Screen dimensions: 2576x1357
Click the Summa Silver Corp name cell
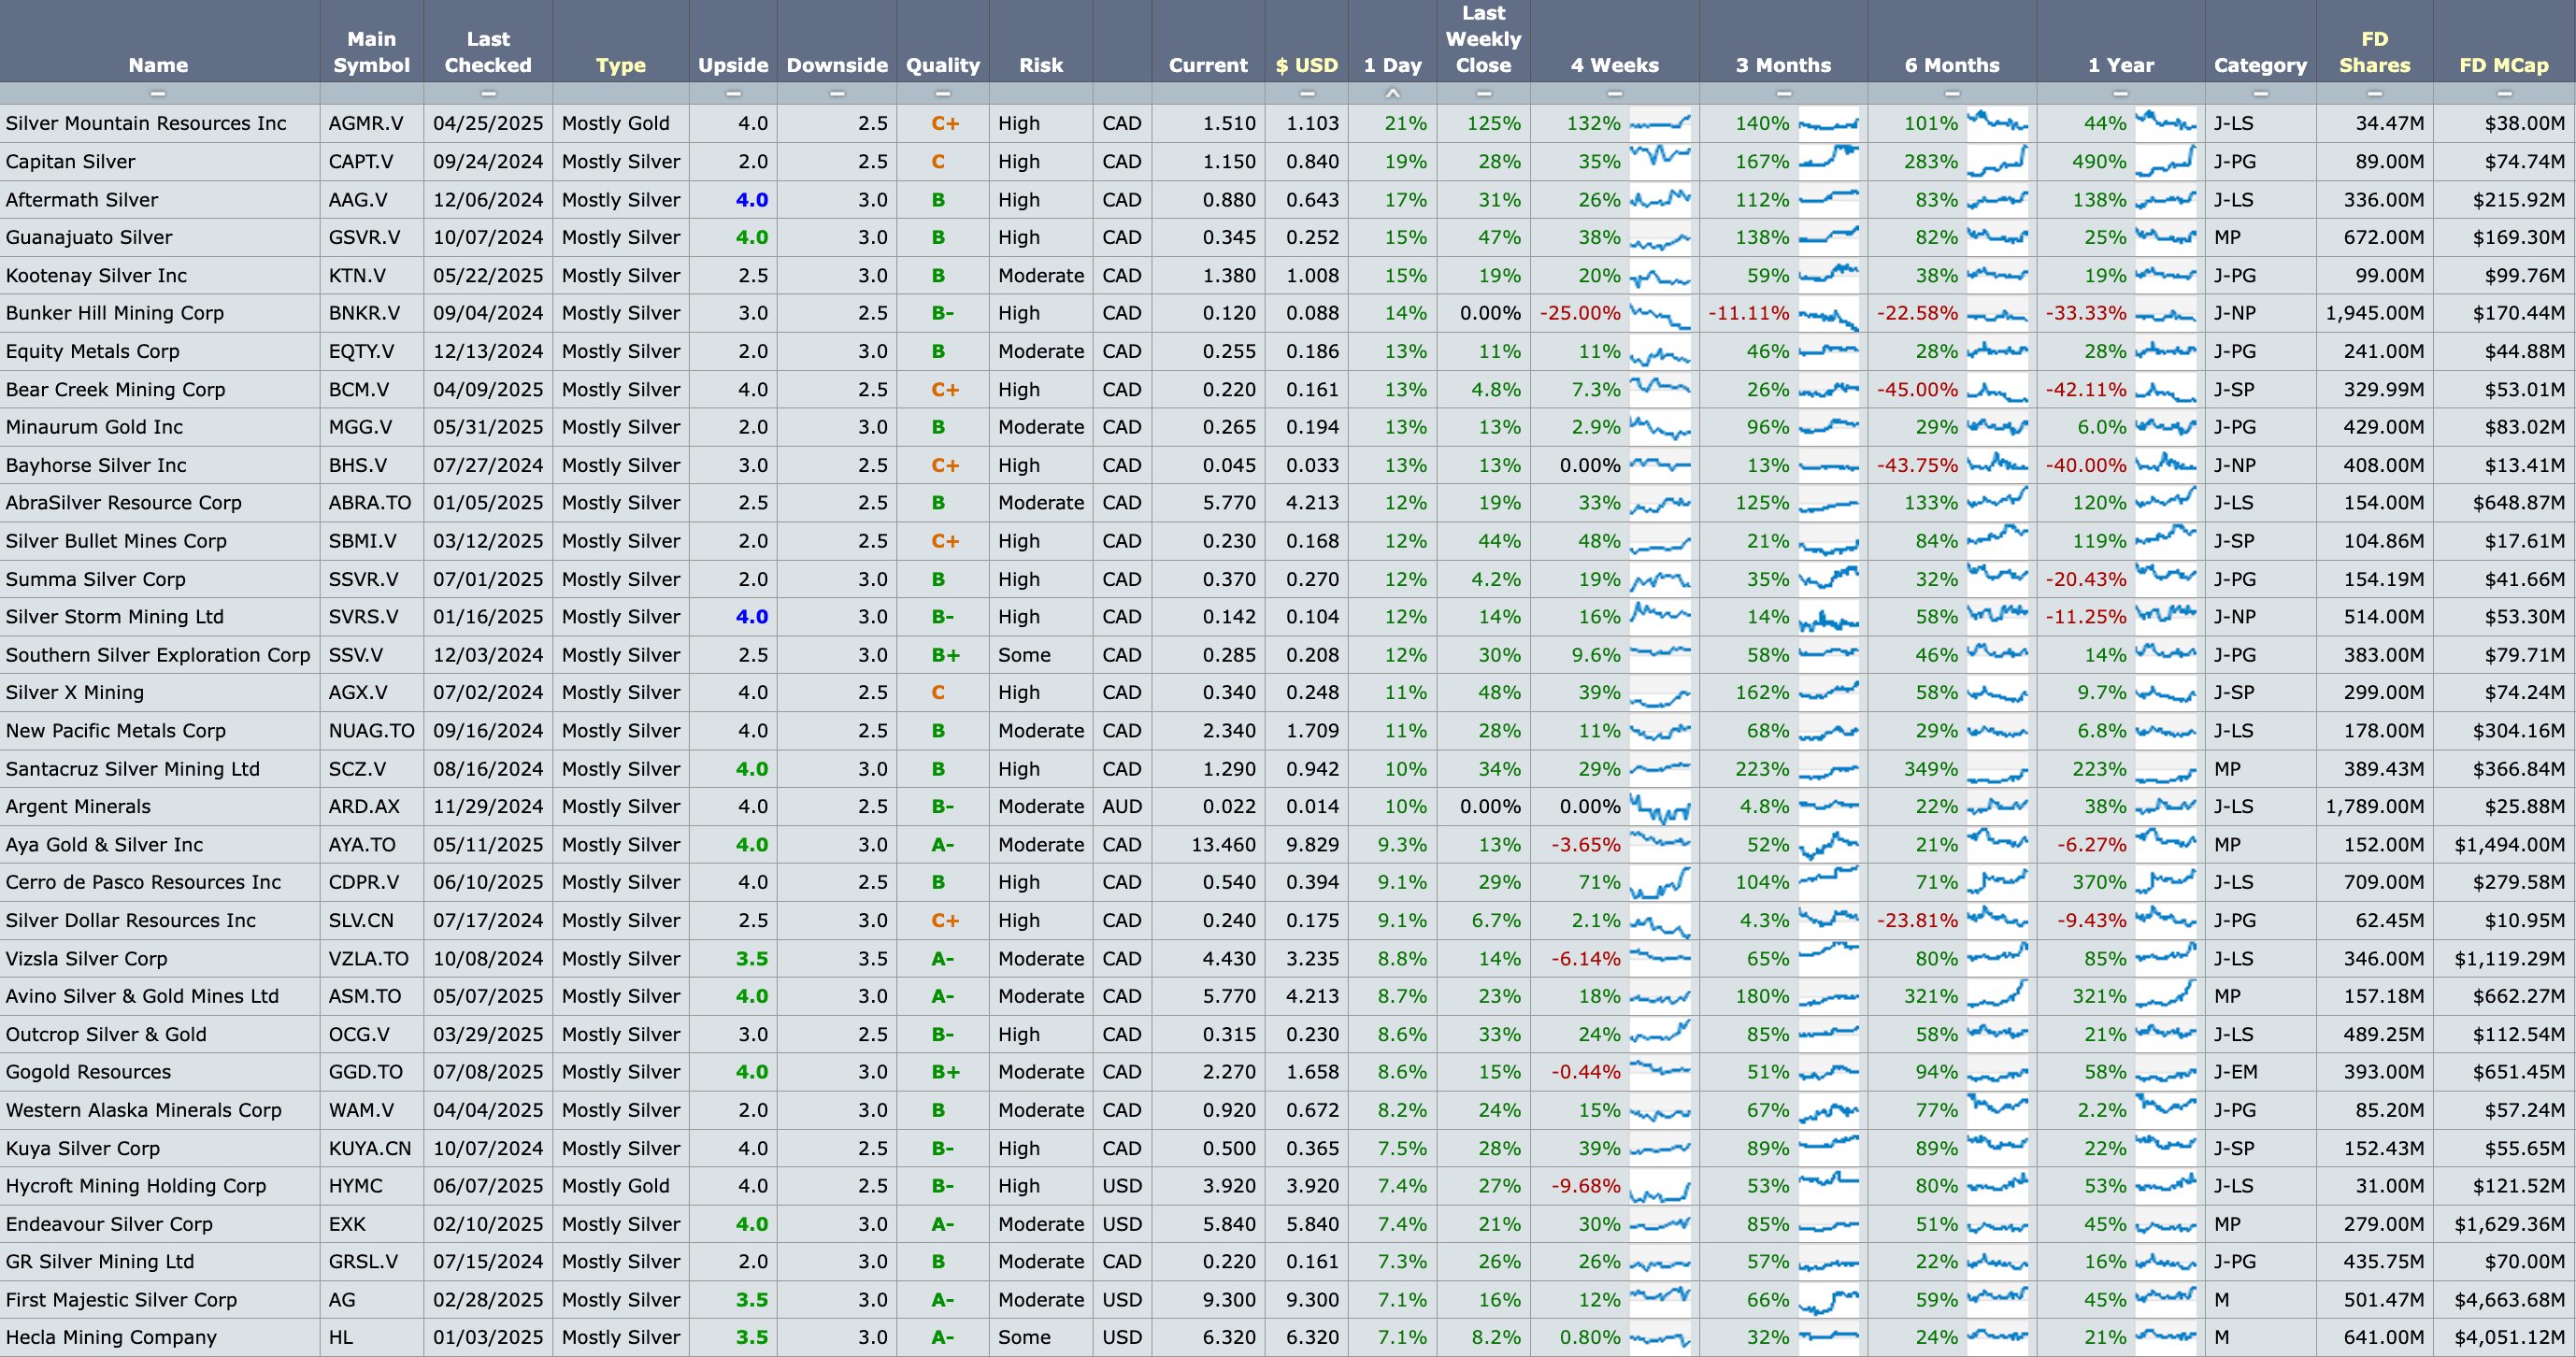point(95,579)
